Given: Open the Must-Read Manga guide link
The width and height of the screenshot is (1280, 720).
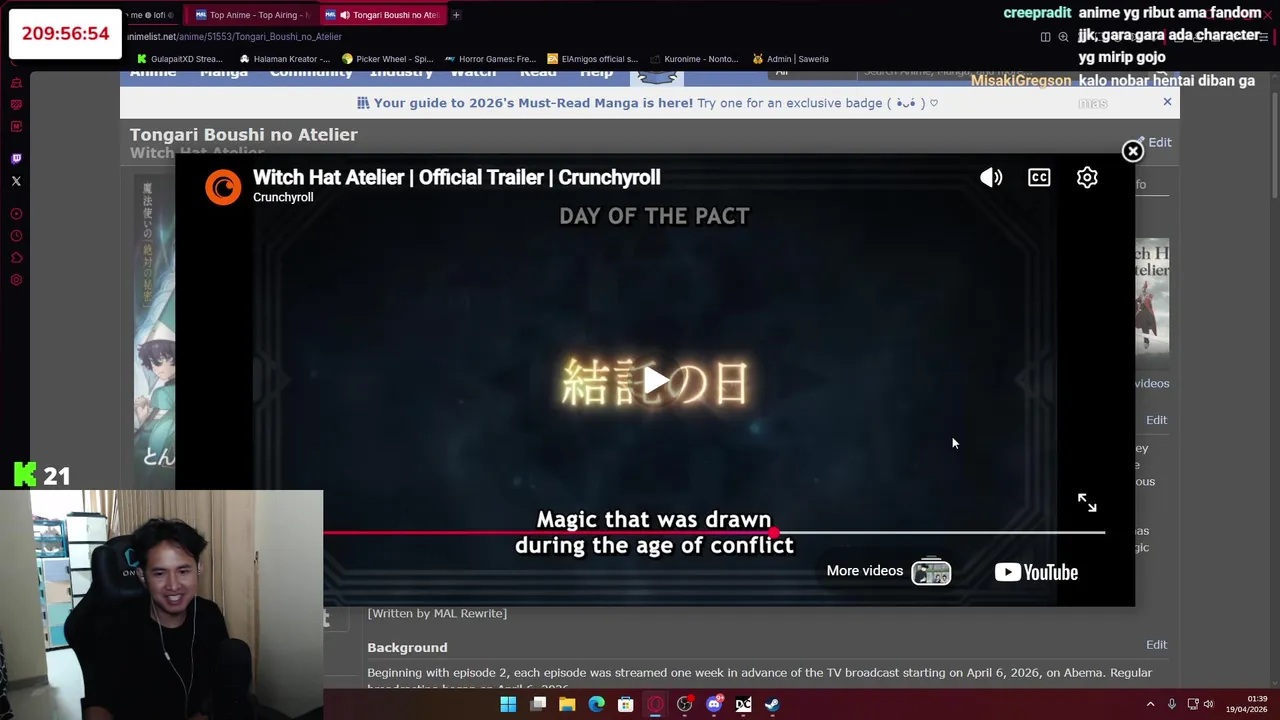Looking at the screenshot, I should 647,103.
